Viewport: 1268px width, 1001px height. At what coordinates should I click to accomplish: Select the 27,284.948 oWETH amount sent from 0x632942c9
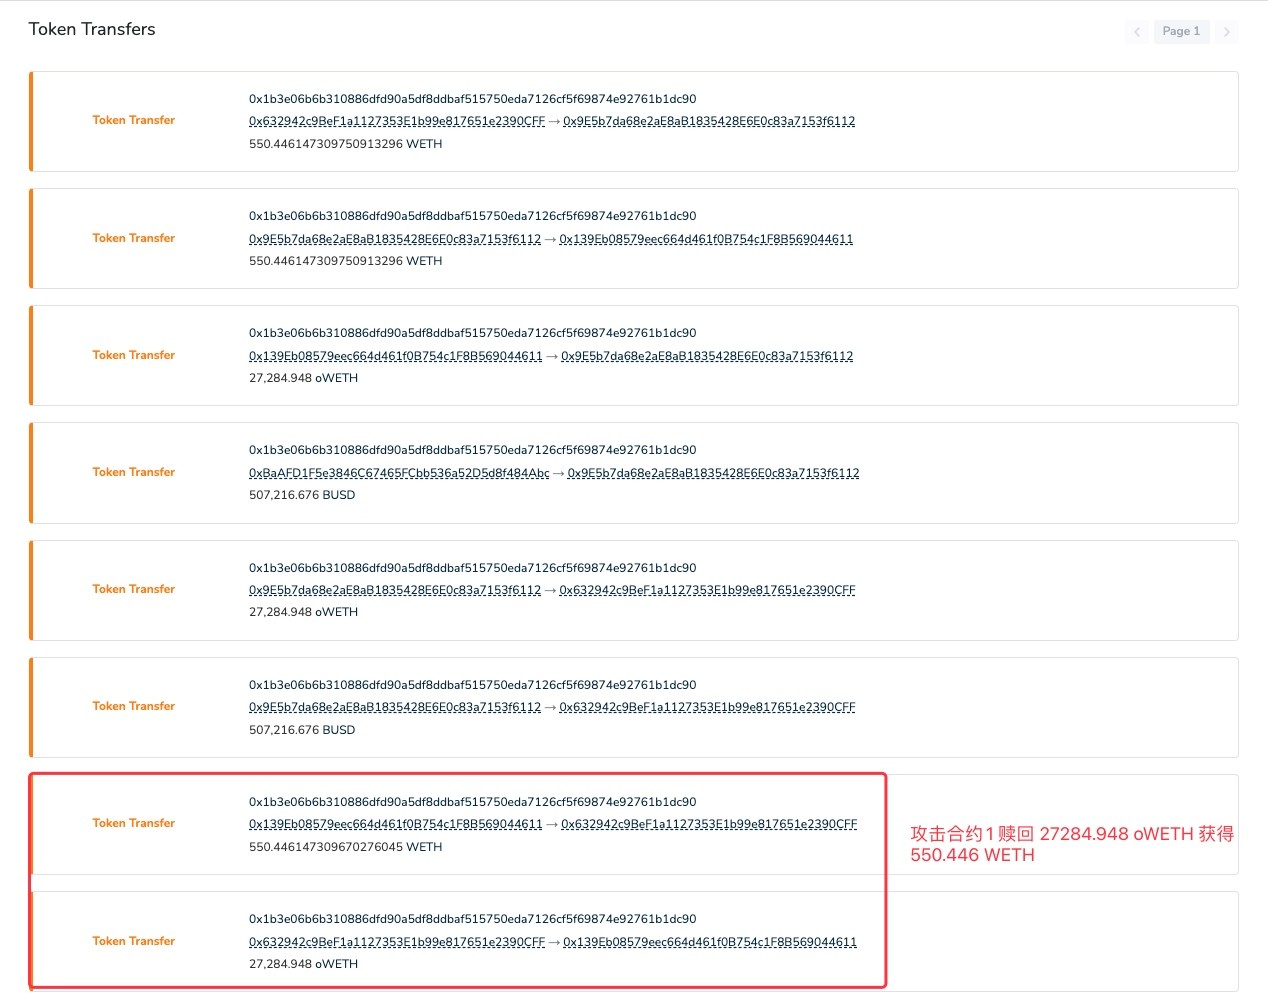pos(303,964)
